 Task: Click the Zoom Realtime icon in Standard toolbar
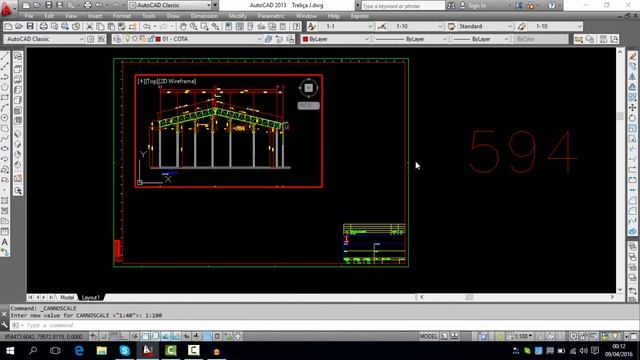pos(193,27)
